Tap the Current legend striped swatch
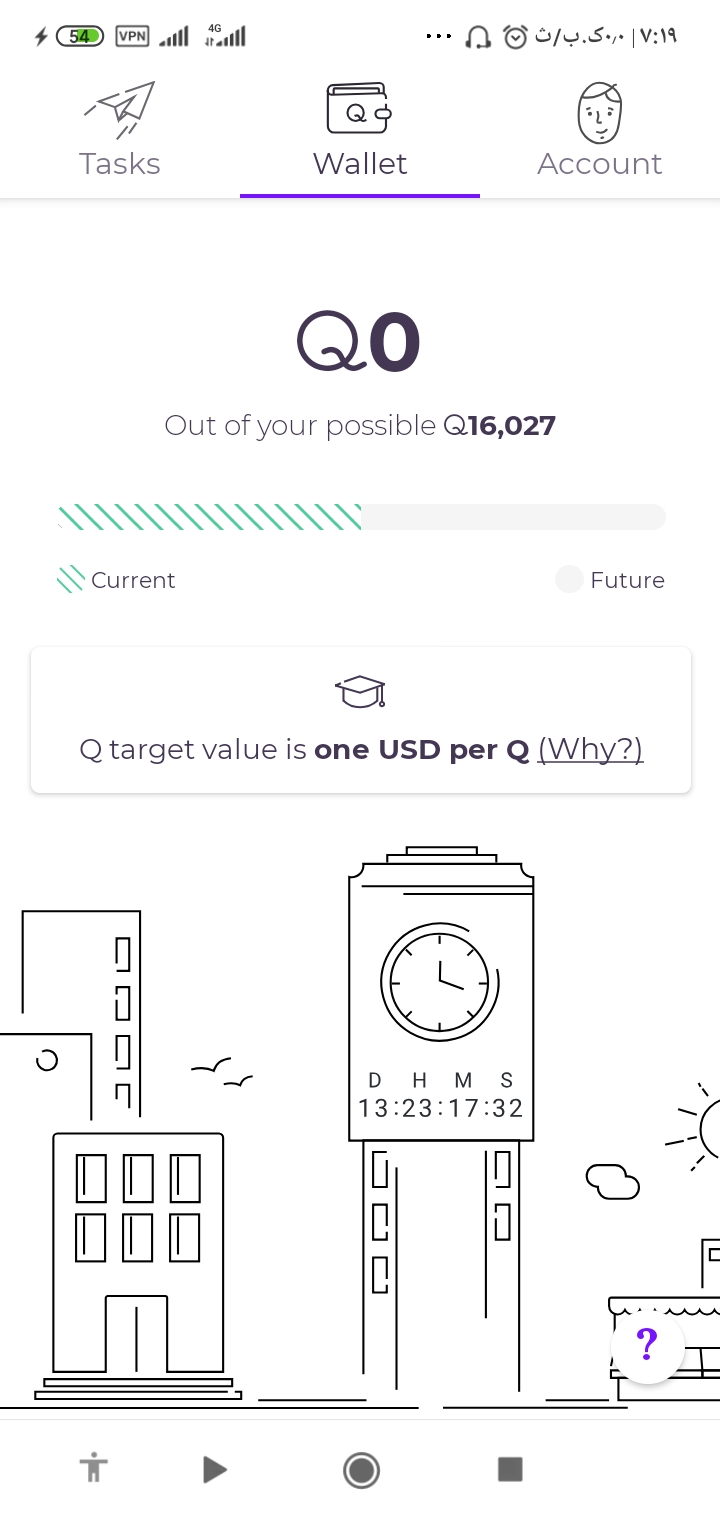Screen dimensions: 720x1520 70,580
